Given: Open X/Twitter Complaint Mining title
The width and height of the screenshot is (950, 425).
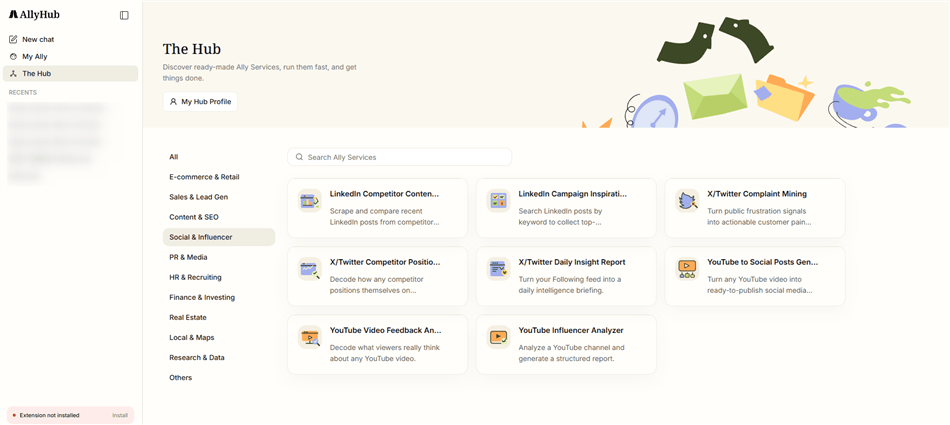Looking at the screenshot, I should click(757, 194).
